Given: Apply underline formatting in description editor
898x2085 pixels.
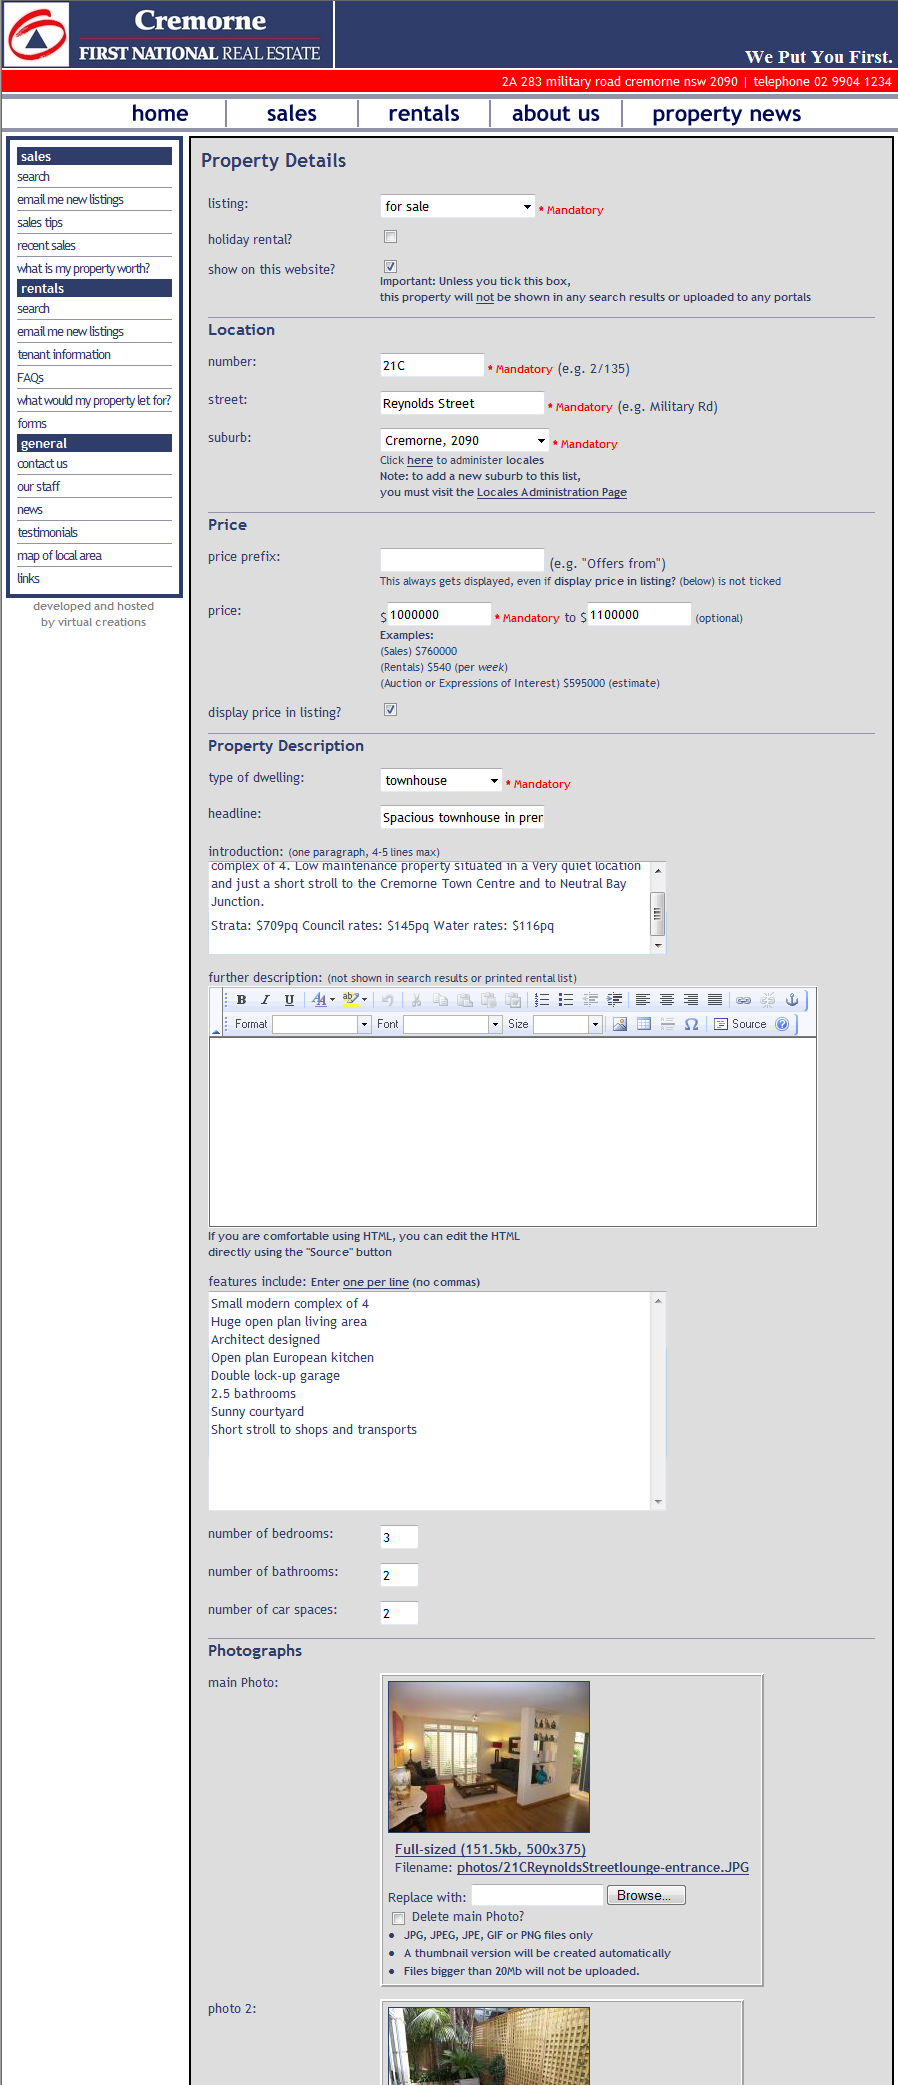Looking at the screenshot, I should [289, 1000].
